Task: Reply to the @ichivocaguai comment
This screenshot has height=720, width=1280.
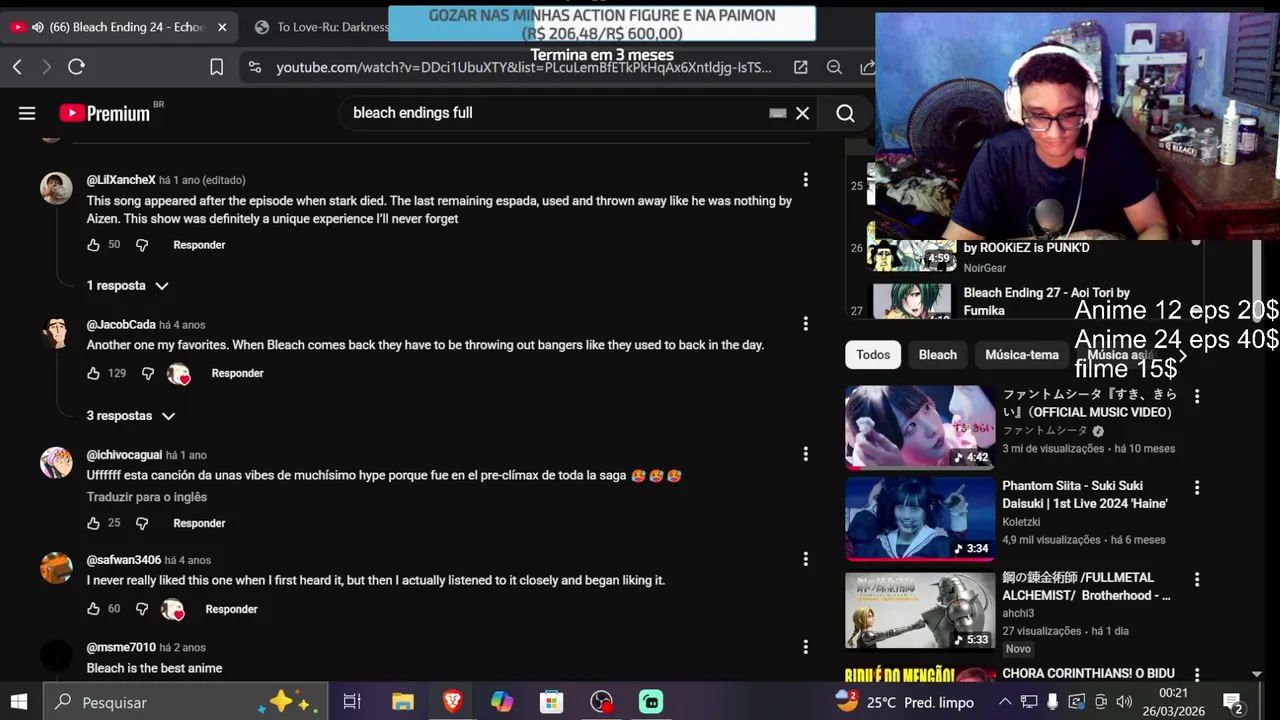Action: pos(199,523)
